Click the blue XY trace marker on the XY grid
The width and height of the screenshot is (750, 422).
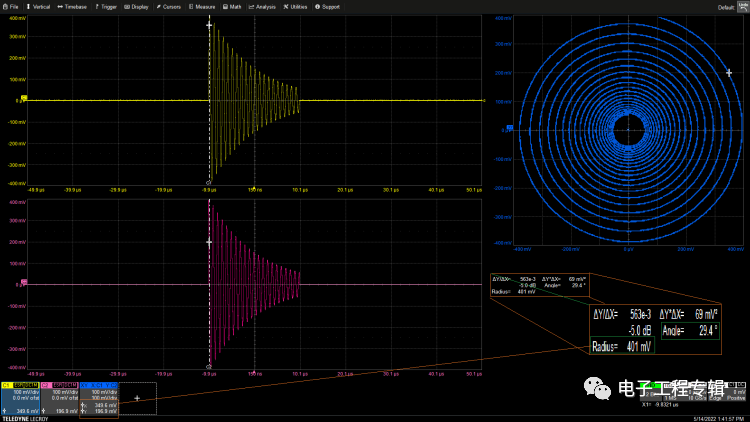(x=510, y=128)
